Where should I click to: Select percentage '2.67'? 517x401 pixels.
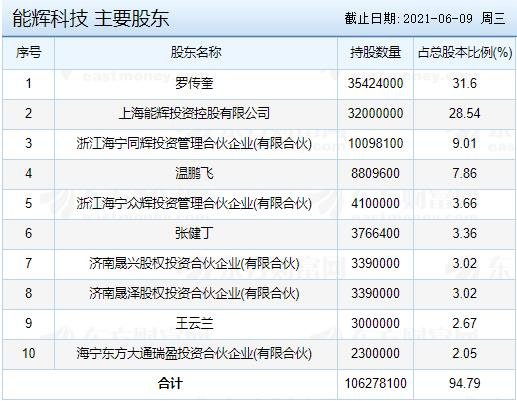coord(465,323)
